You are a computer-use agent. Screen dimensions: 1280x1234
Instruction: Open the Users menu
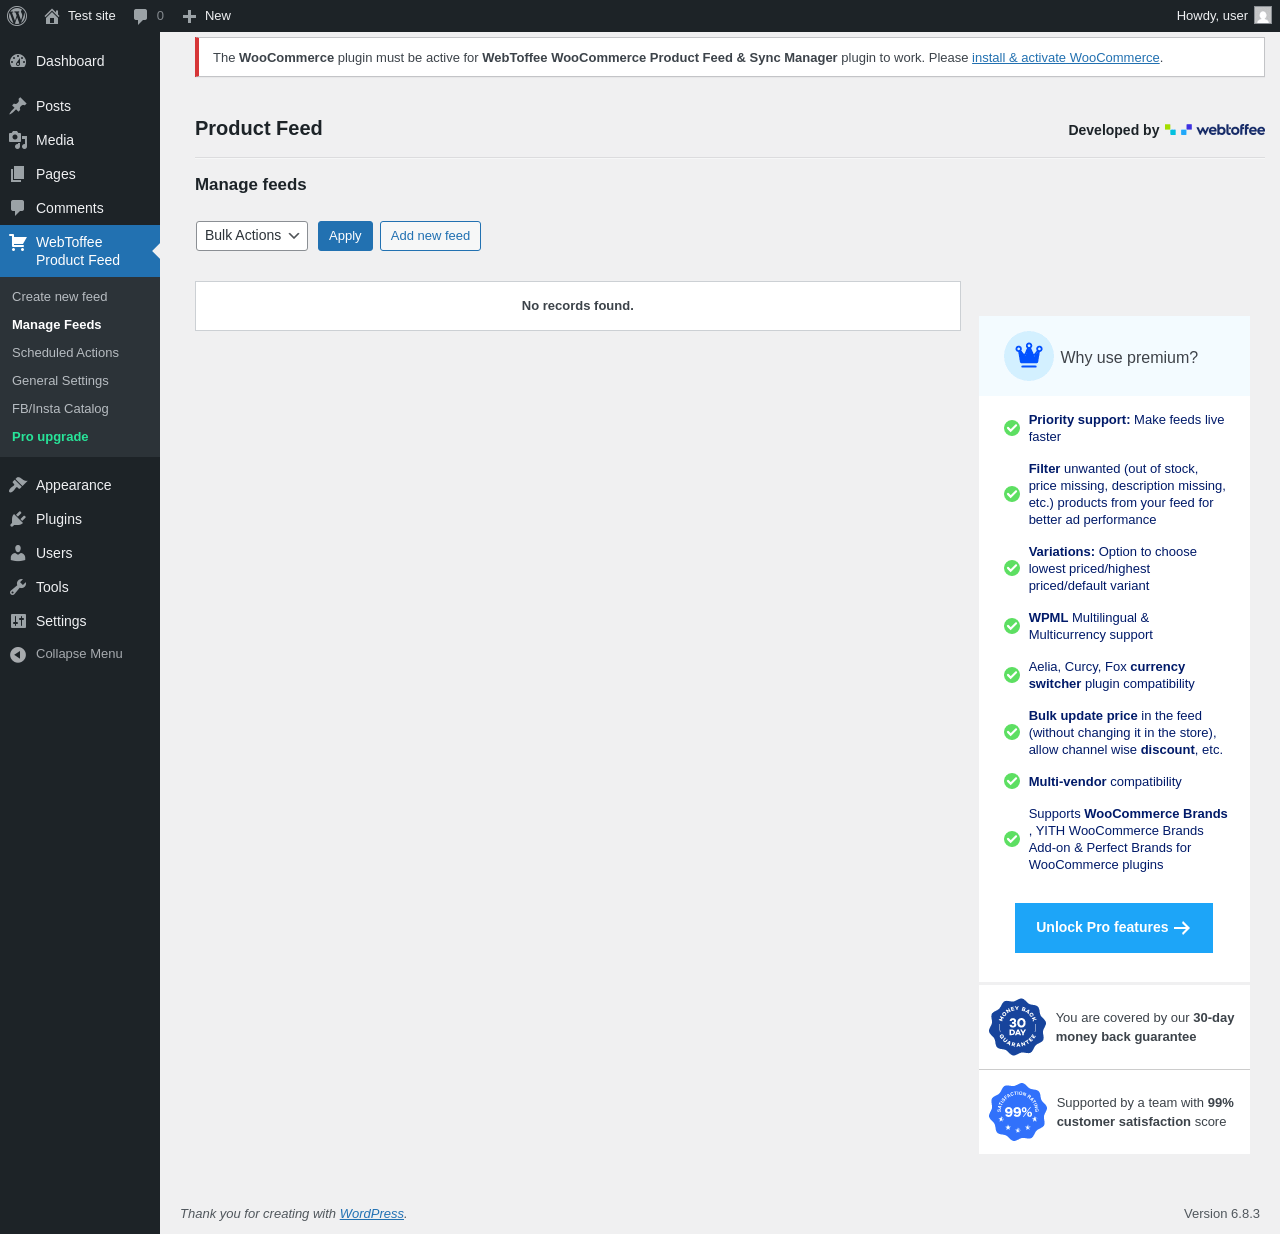(x=80, y=553)
